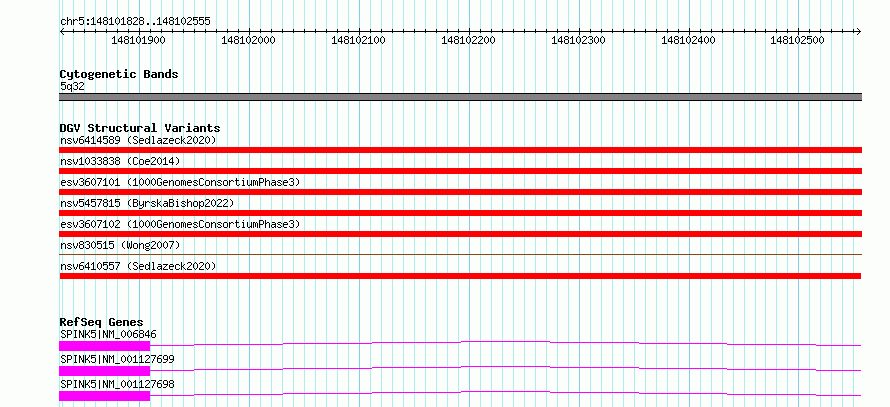Screen dimensions: 890x407
Task: Select the DGV Structural Variants track title
Action: pyautogui.click(x=140, y=128)
